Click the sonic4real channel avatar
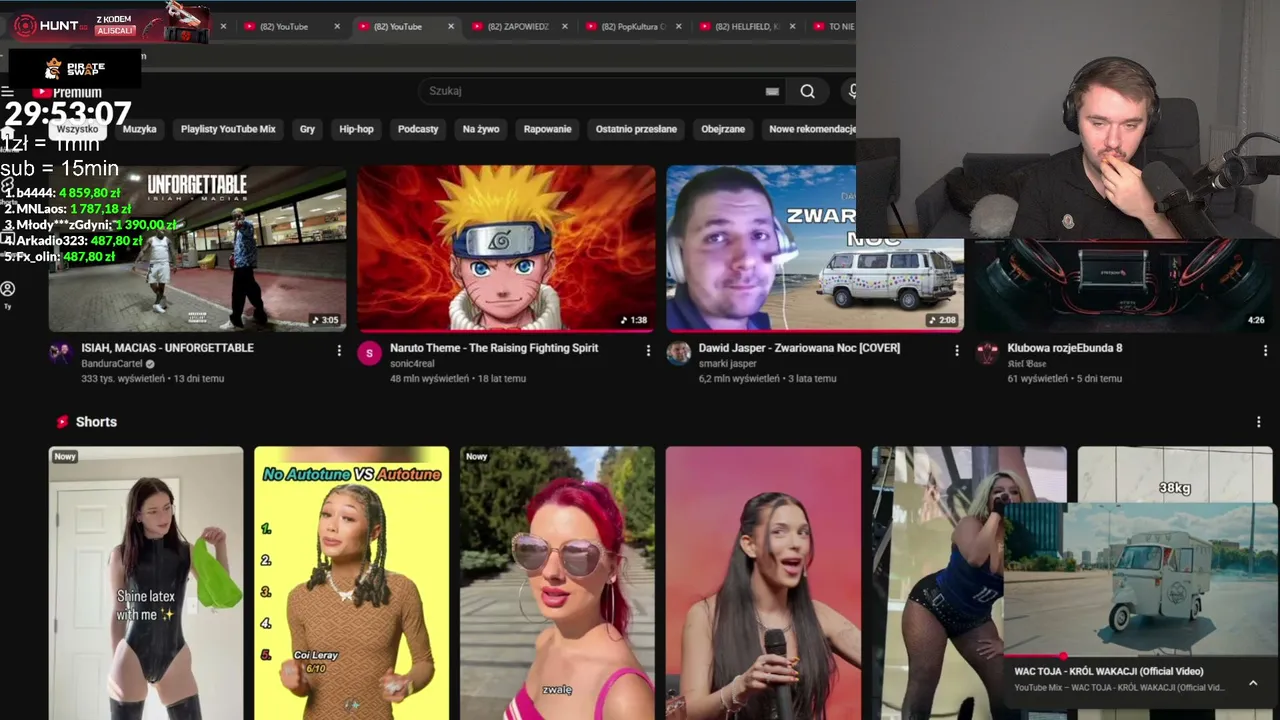This screenshot has height=720, width=1280. coord(370,352)
